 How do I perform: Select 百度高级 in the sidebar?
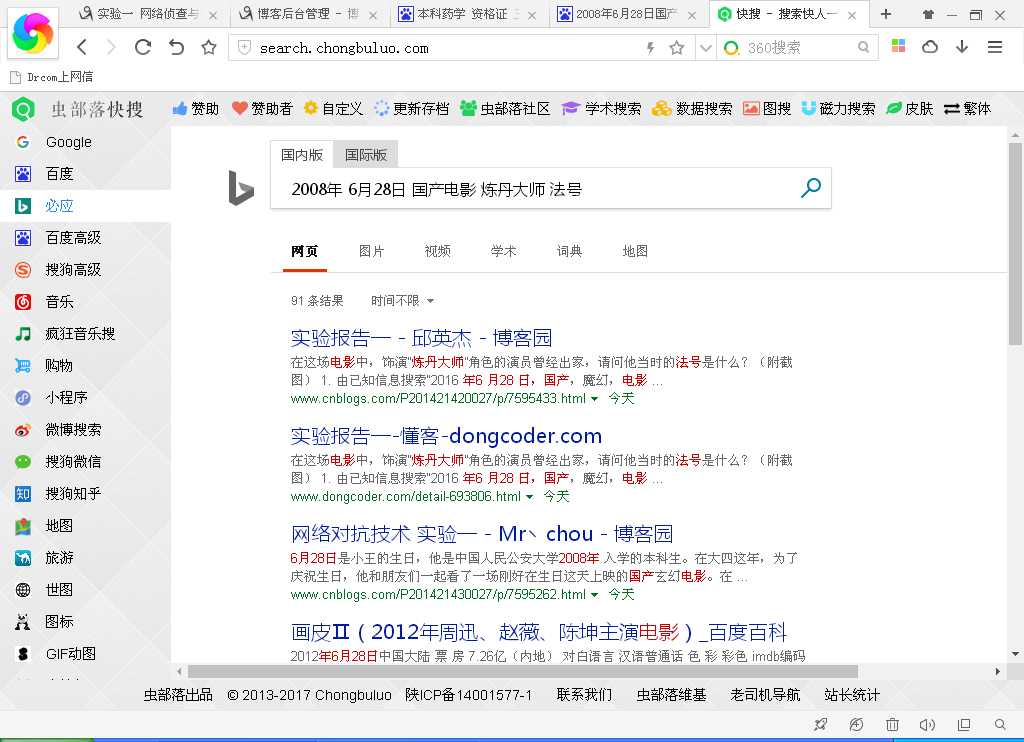(86, 238)
